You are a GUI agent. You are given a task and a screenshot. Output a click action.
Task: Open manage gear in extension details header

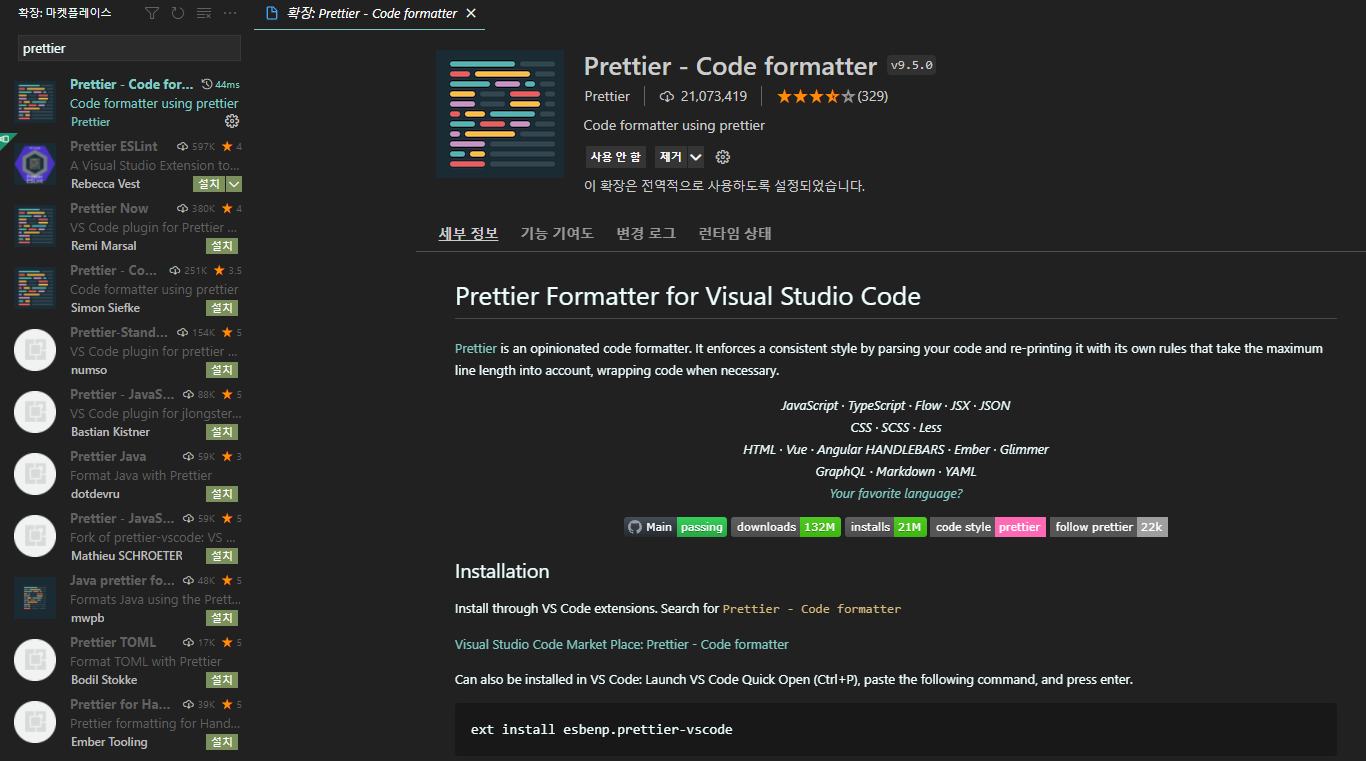coord(723,157)
